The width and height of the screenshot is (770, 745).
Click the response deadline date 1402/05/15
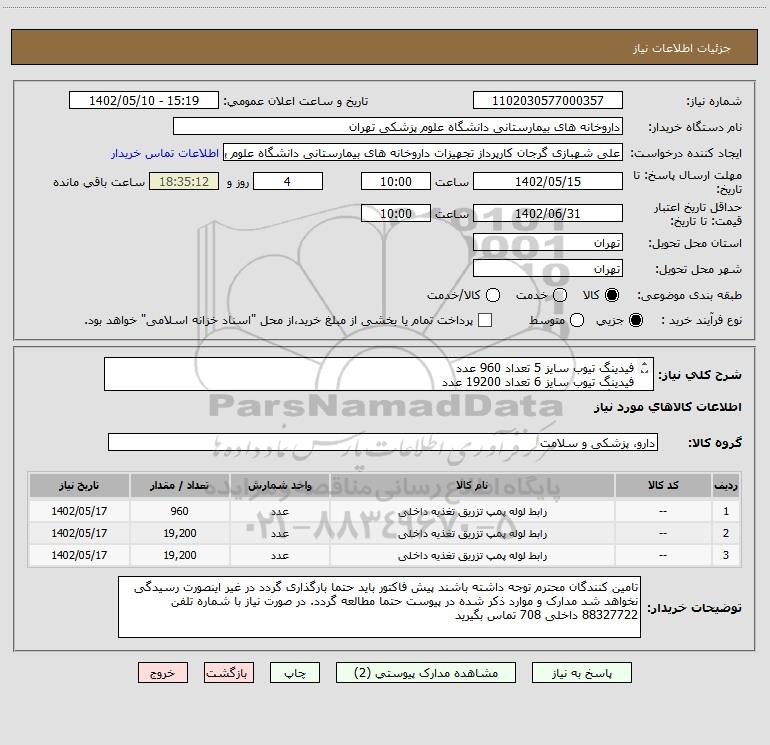[x=548, y=181]
